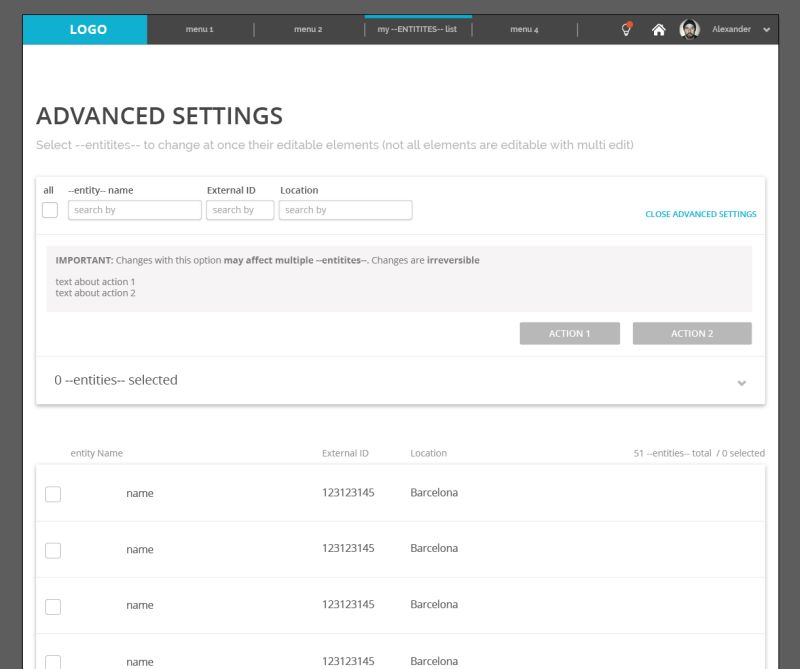Open menu 2 in the navigation bar
Screen dimensions: 800x669
tap(307, 29)
